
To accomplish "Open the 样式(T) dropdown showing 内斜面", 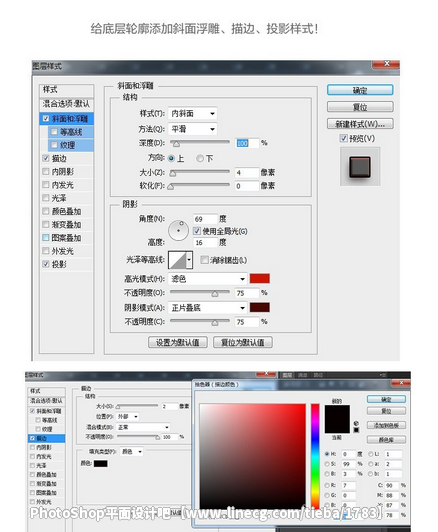I will coord(192,113).
